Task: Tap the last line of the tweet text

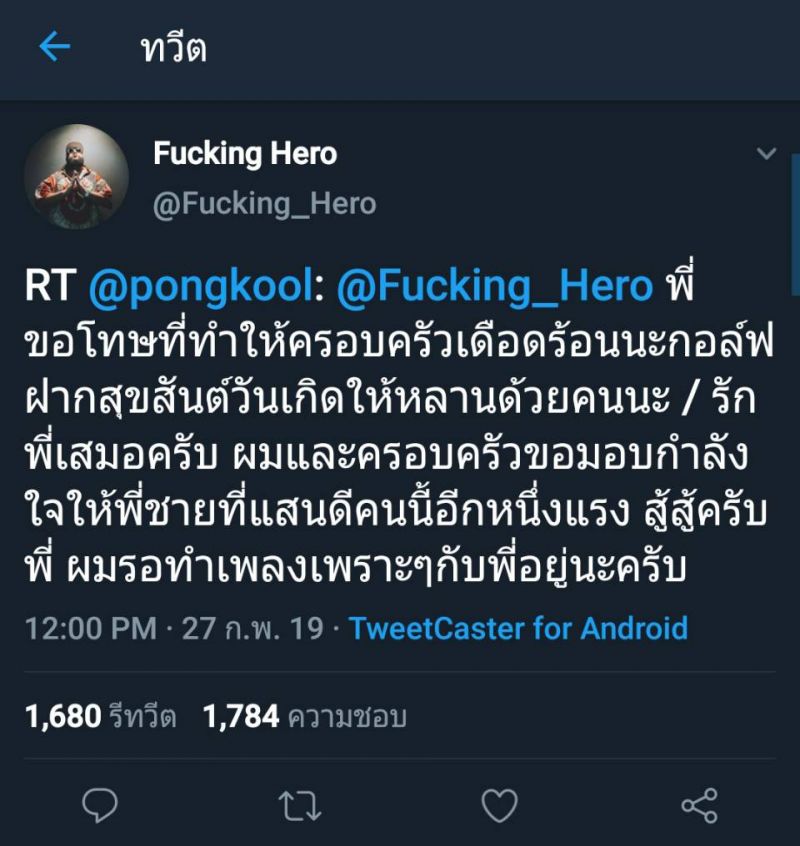Action: (x=359, y=571)
